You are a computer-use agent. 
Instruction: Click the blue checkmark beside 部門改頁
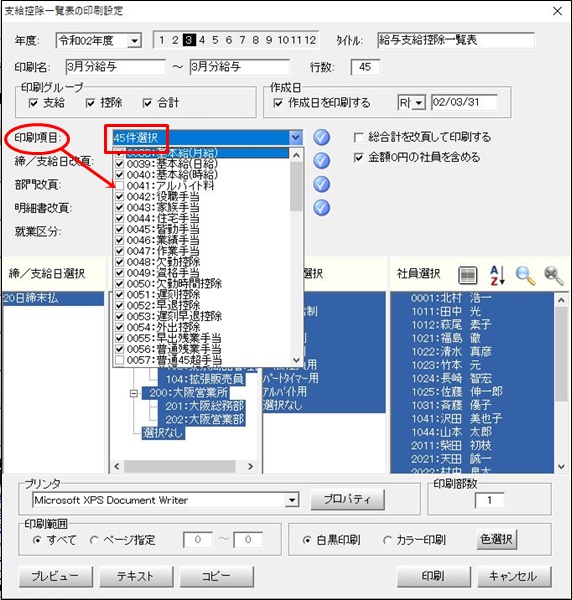coord(321,184)
